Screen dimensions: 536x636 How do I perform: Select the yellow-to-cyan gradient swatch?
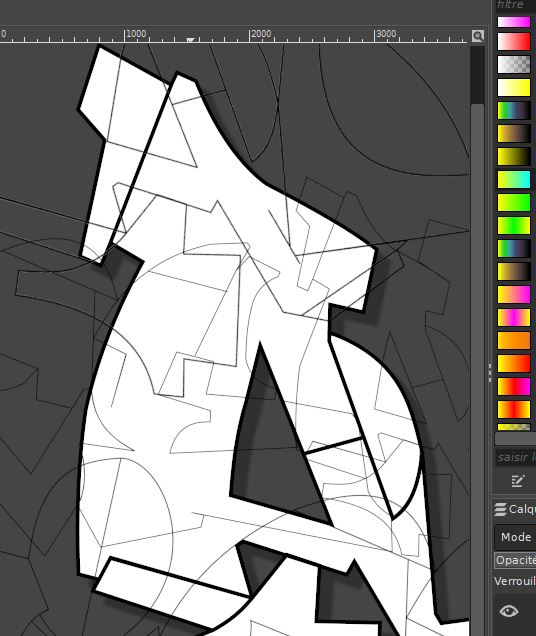click(x=514, y=179)
